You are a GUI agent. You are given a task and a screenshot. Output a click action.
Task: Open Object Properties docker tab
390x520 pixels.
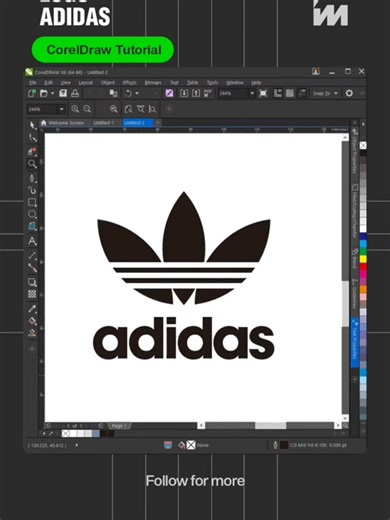point(355,152)
